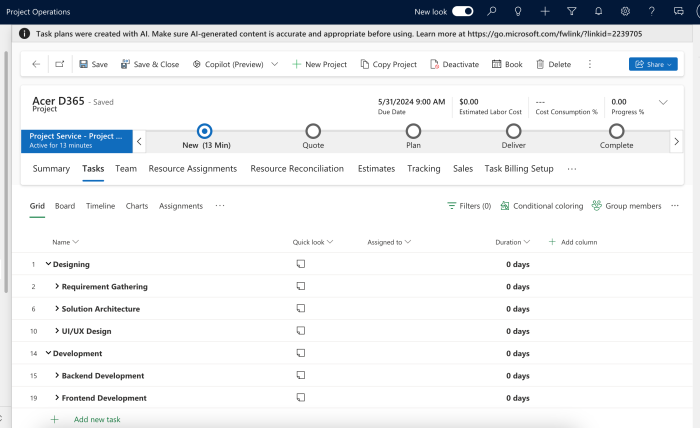The height and width of the screenshot is (428, 700).
Task: Expand Requirement Gathering subtasks
Action: 57,286
